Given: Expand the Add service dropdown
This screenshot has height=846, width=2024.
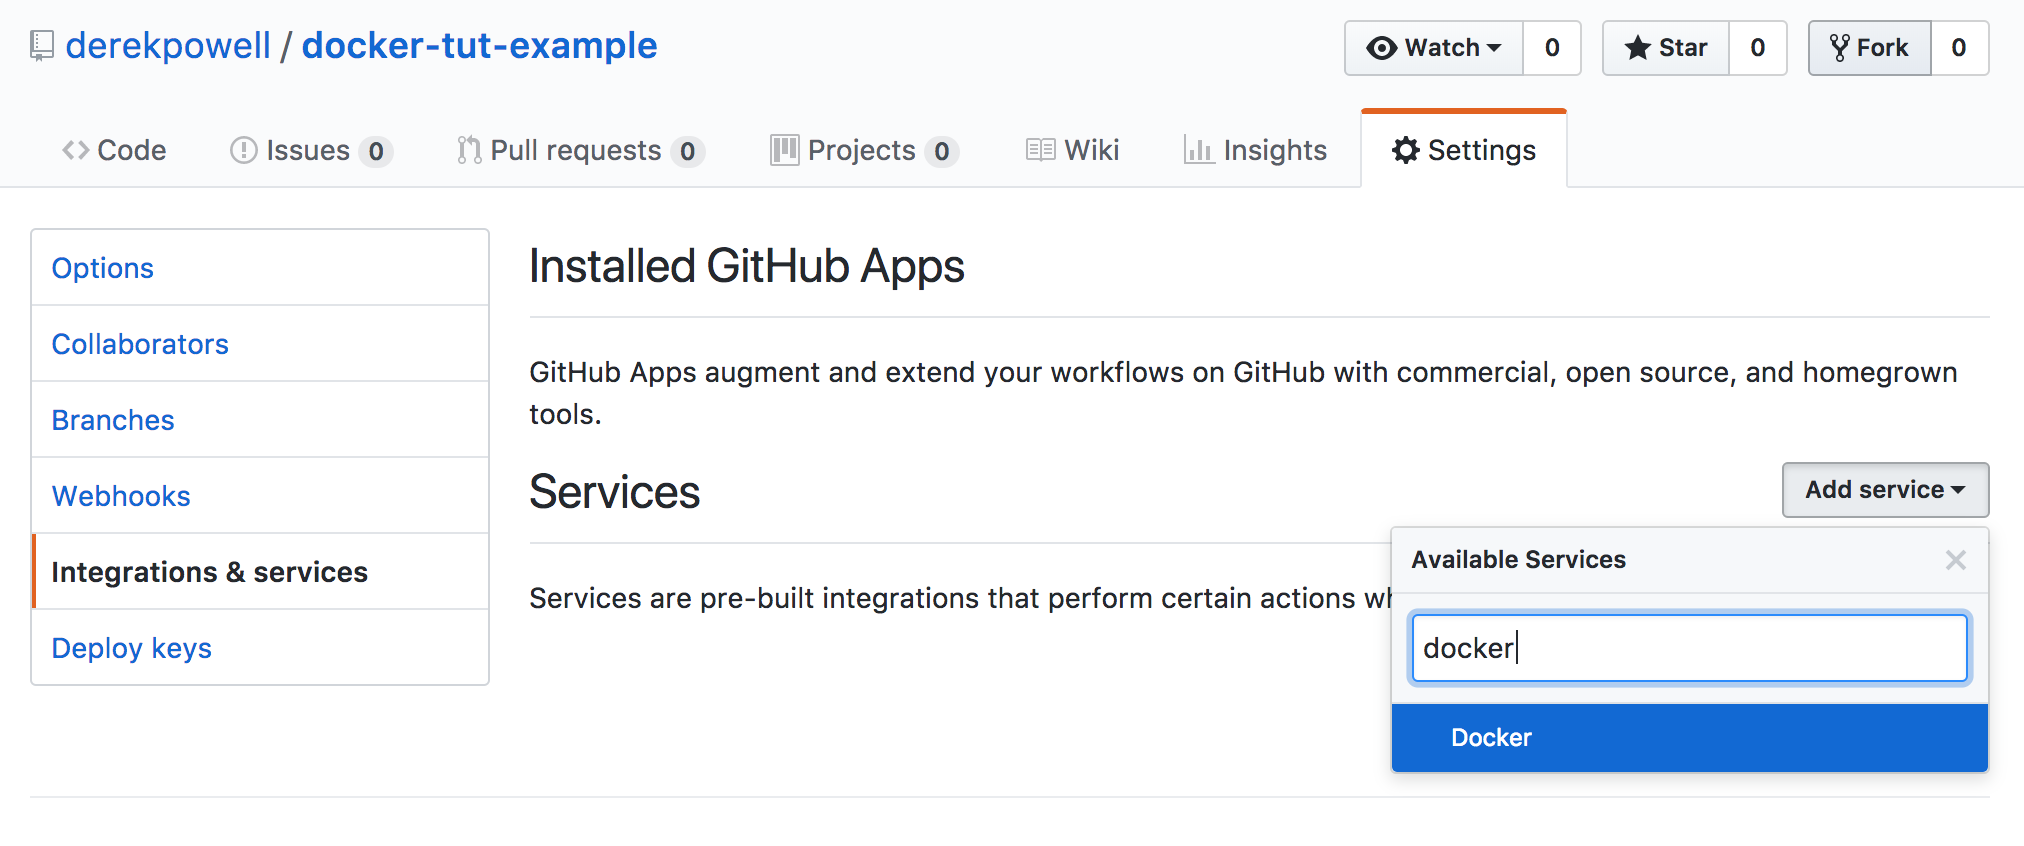Looking at the screenshot, I should point(1885,490).
